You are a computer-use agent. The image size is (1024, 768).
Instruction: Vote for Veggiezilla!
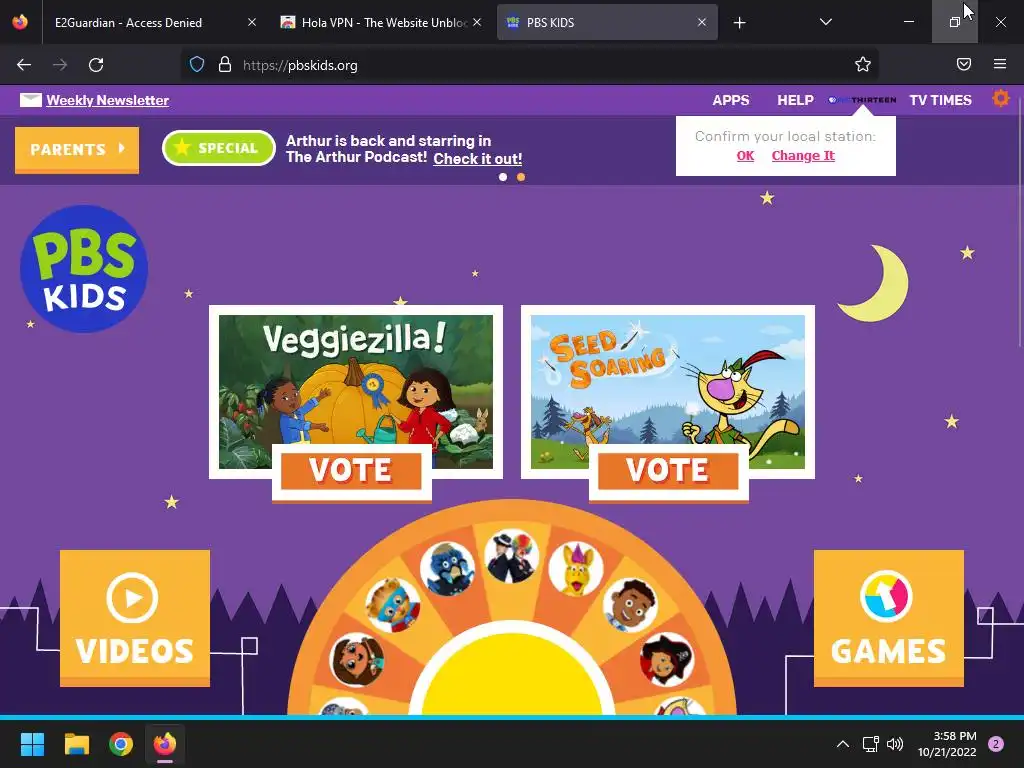coord(351,470)
